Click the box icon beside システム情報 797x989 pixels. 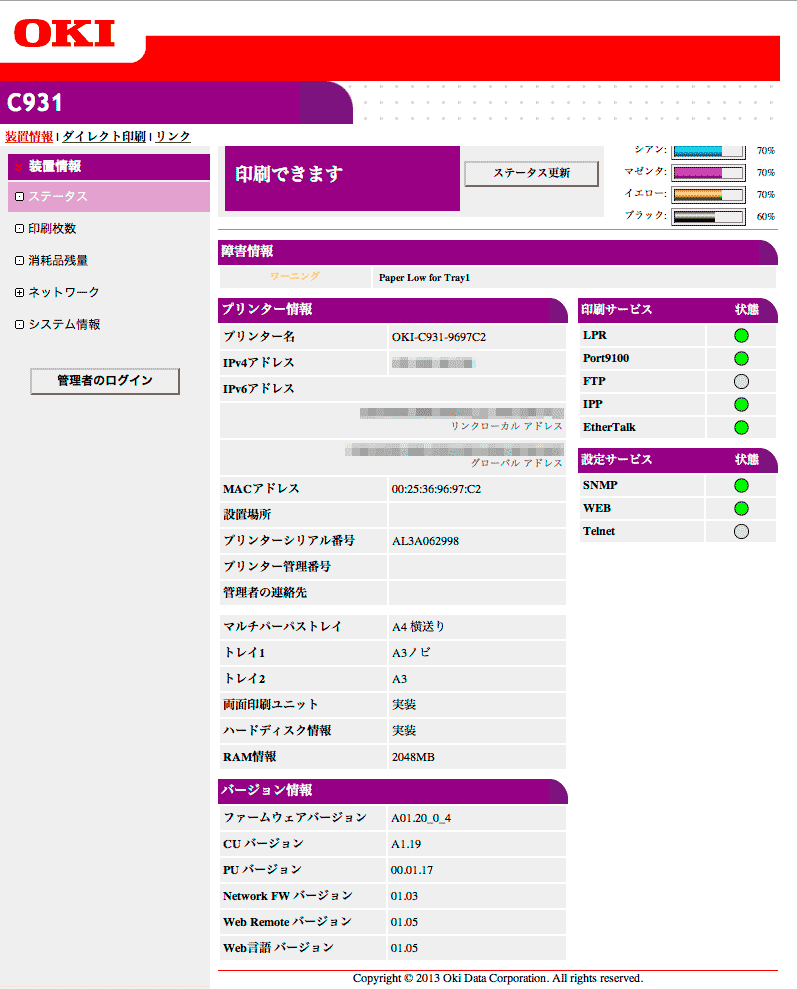coord(20,324)
